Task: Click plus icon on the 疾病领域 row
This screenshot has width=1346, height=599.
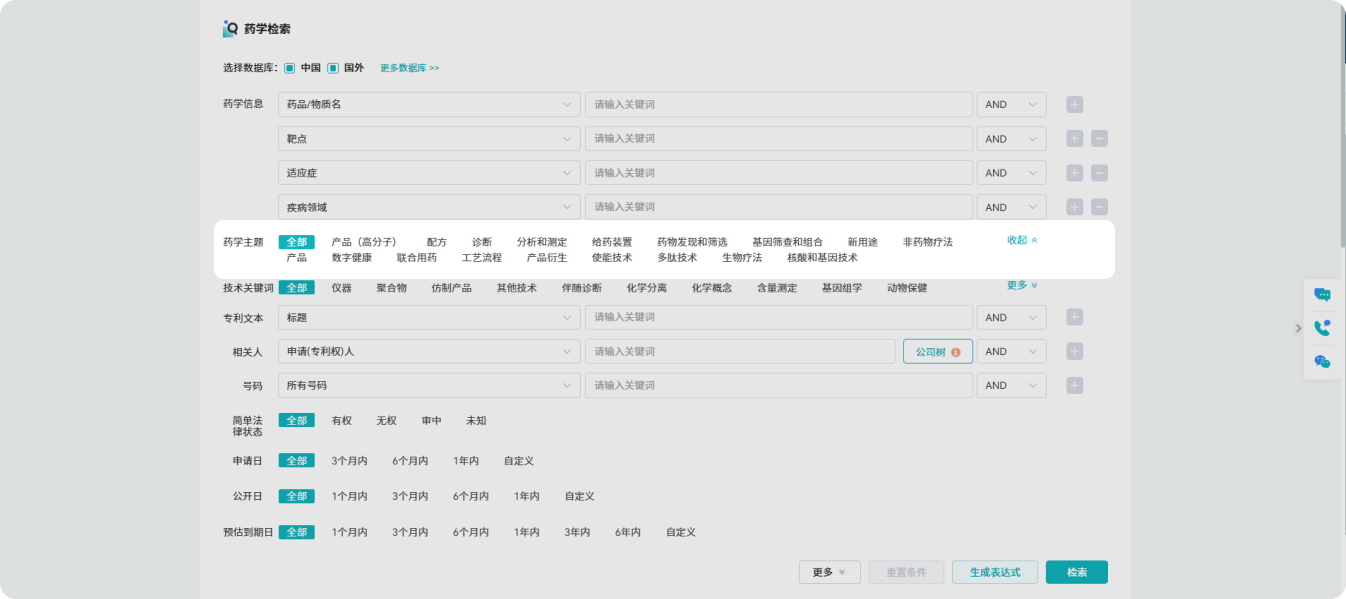Action: (x=1075, y=207)
